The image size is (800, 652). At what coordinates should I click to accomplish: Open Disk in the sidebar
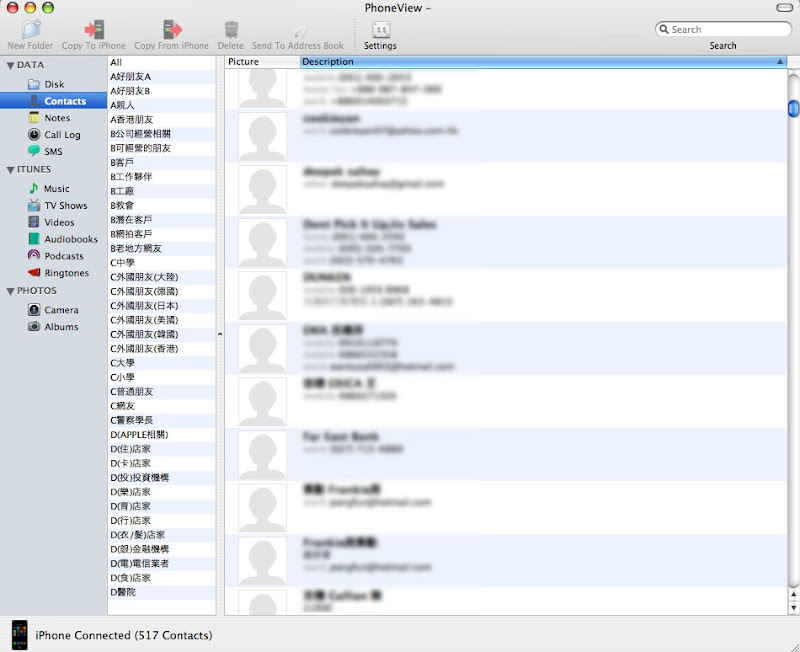54,84
